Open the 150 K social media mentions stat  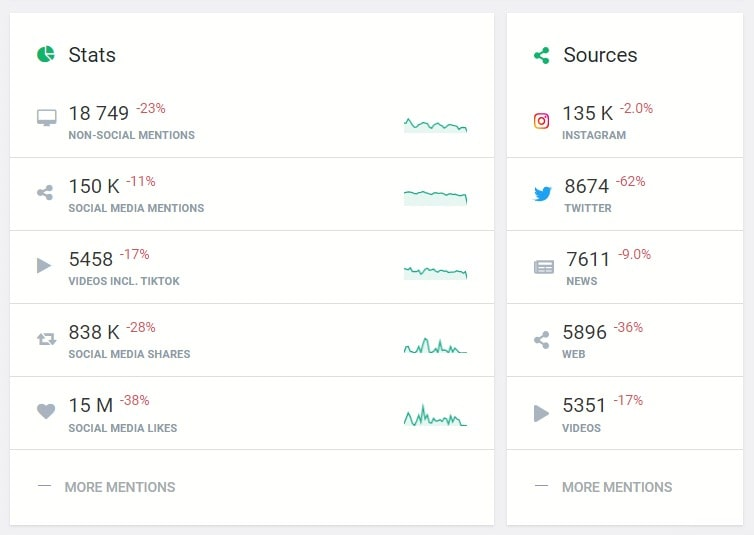tap(93, 186)
